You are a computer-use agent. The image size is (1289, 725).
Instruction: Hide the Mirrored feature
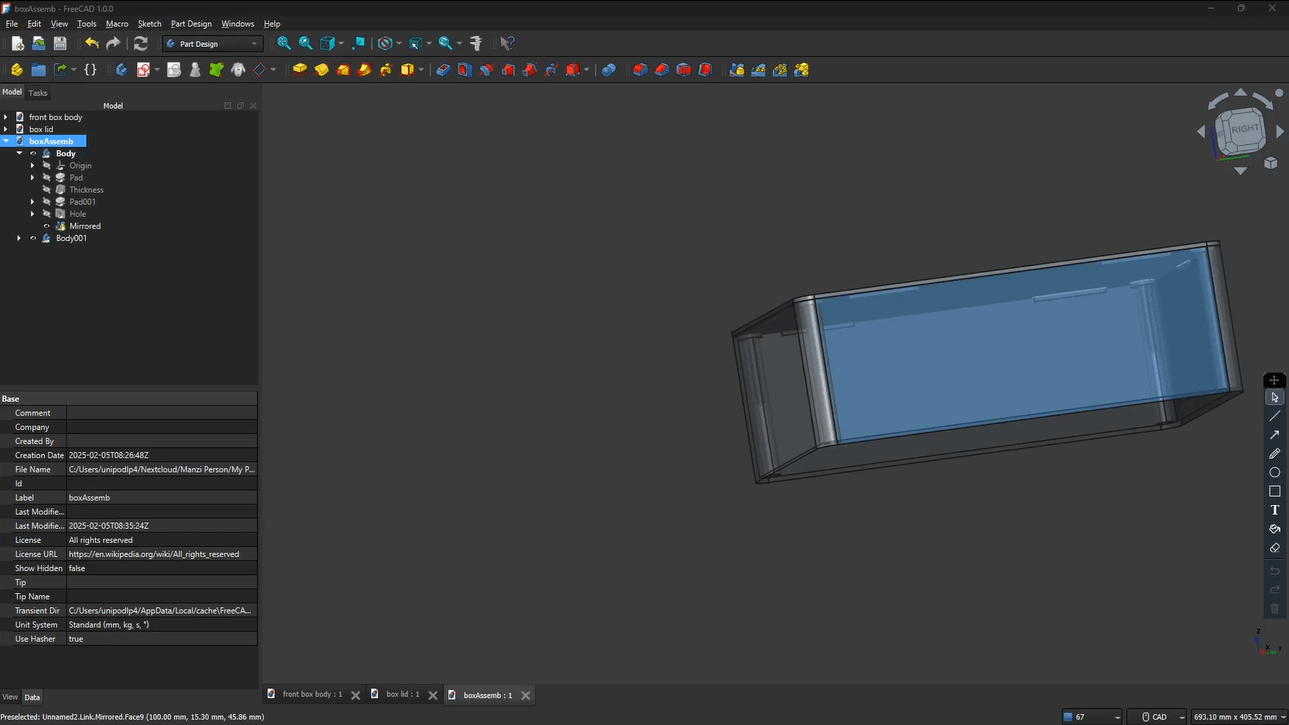pos(47,226)
